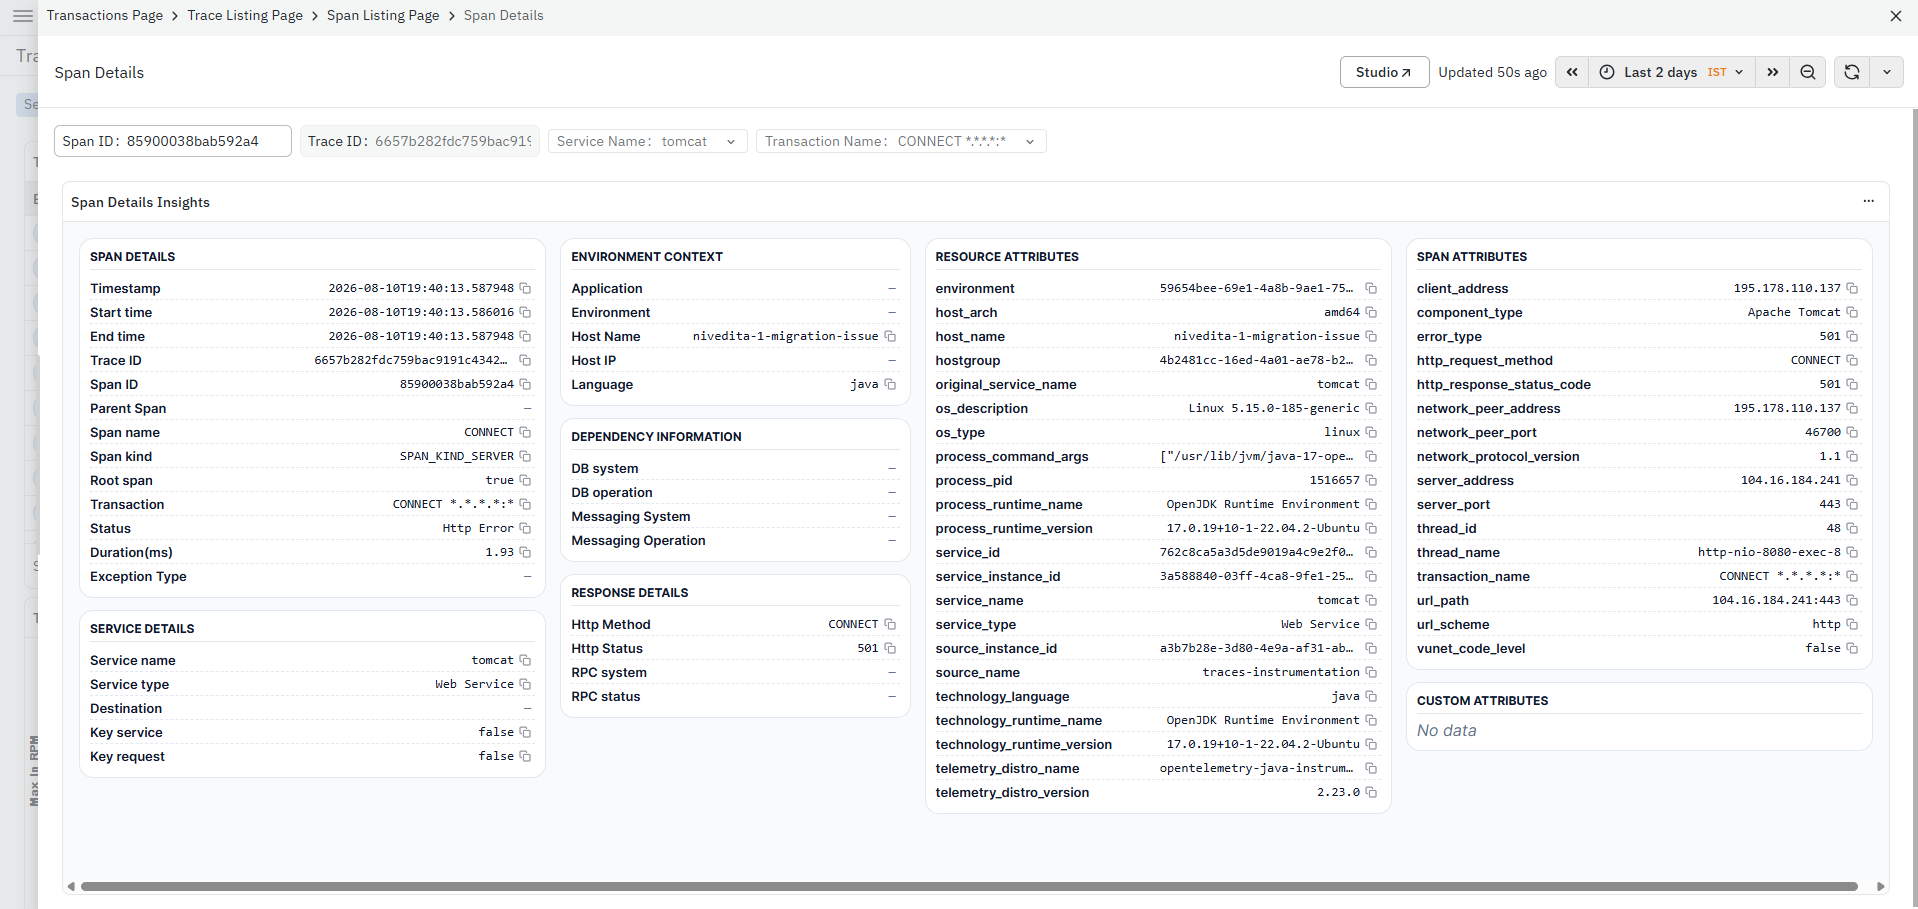The width and height of the screenshot is (1918, 909).
Task: Copy the process_pid value
Action: tap(1371, 480)
